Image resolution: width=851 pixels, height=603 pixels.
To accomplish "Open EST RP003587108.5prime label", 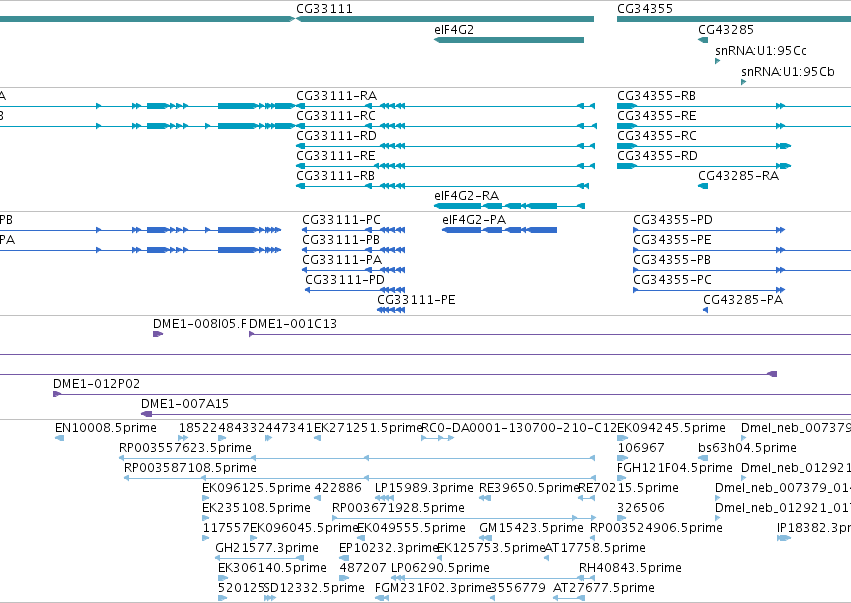I will coord(190,468).
